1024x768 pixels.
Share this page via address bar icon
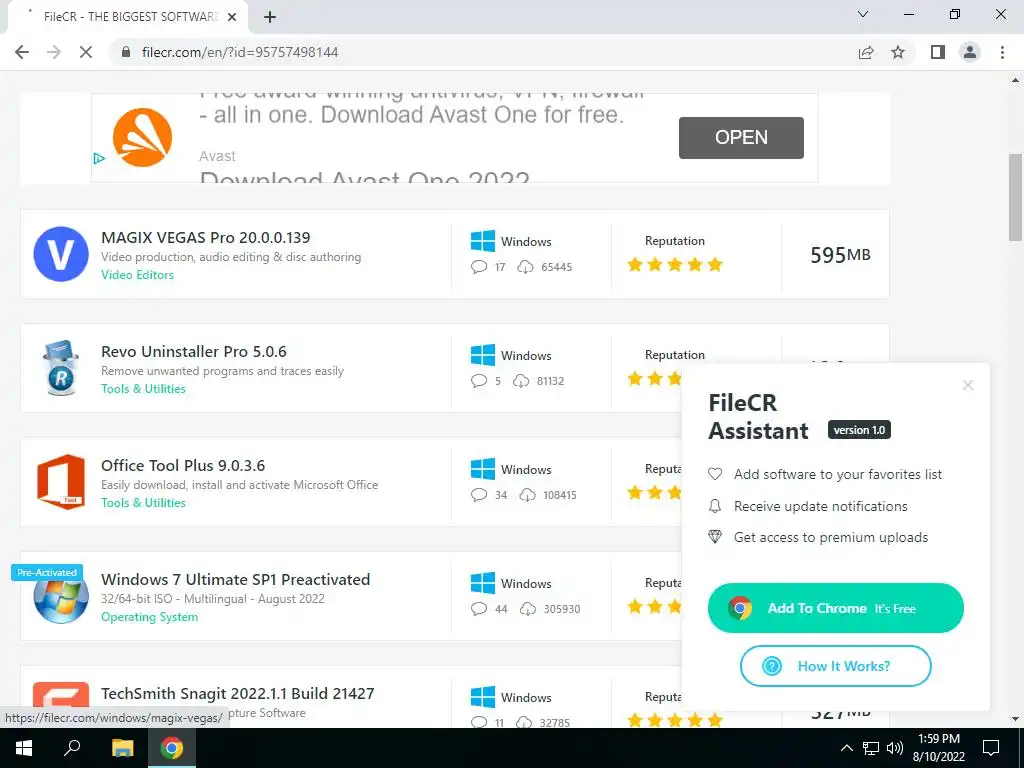pyautogui.click(x=866, y=52)
